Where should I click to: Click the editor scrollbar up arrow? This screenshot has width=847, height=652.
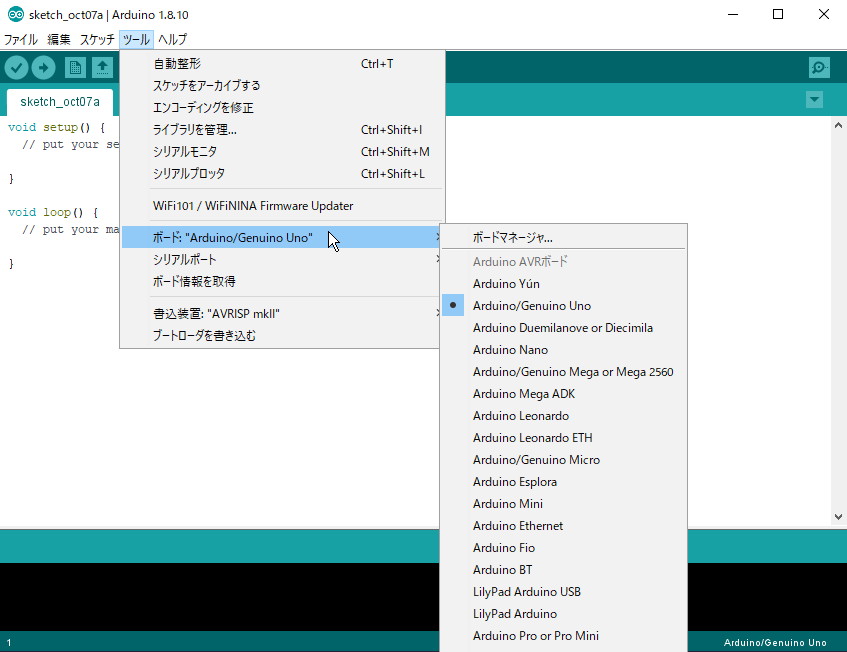(x=838, y=125)
